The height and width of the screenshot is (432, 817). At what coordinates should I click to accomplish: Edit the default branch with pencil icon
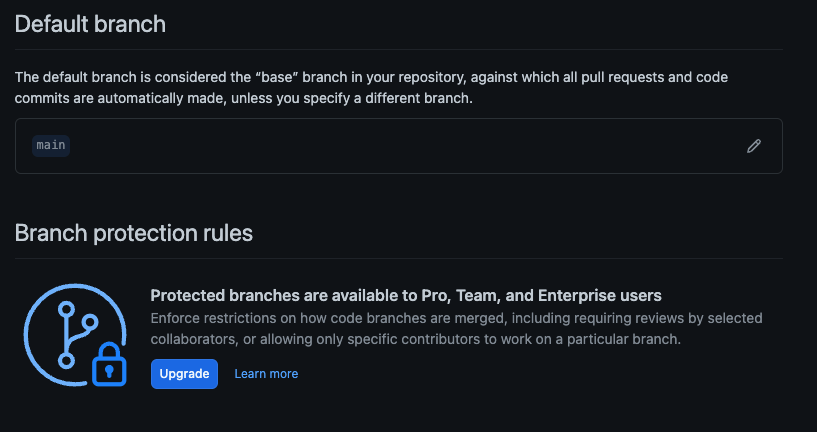[753, 146]
